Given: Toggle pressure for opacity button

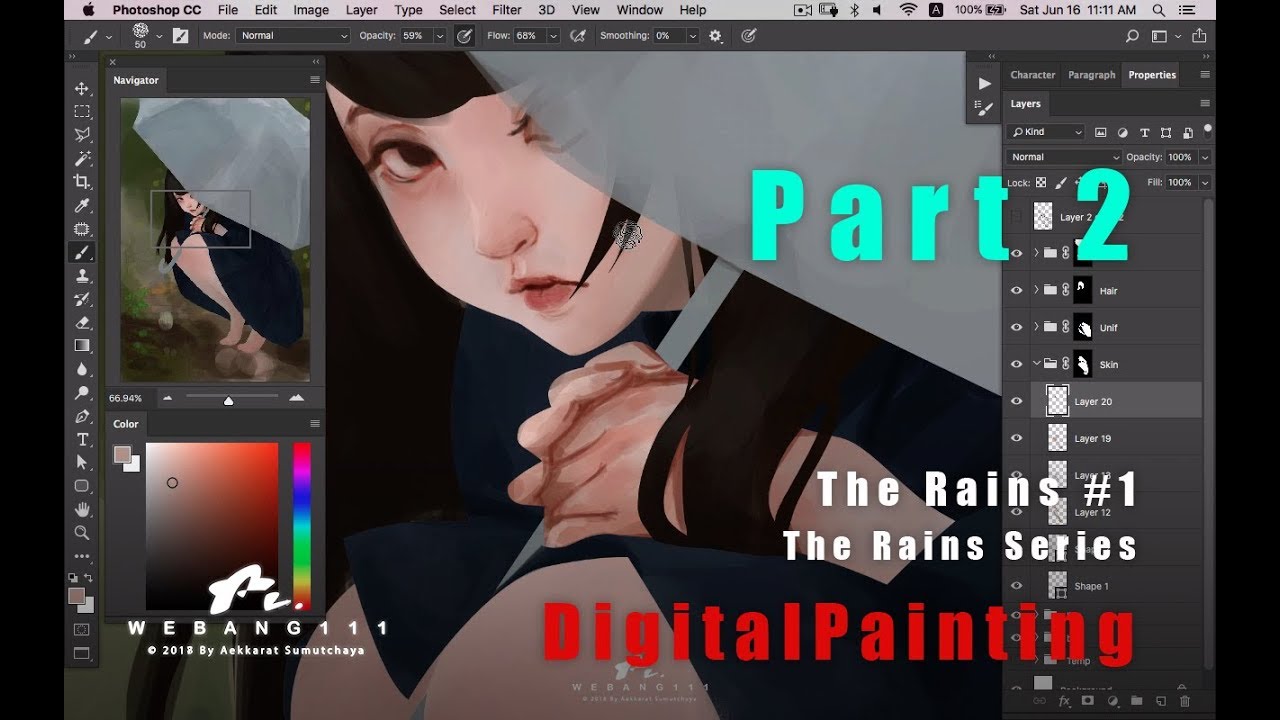Looking at the screenshot, I should pos(464,36).
